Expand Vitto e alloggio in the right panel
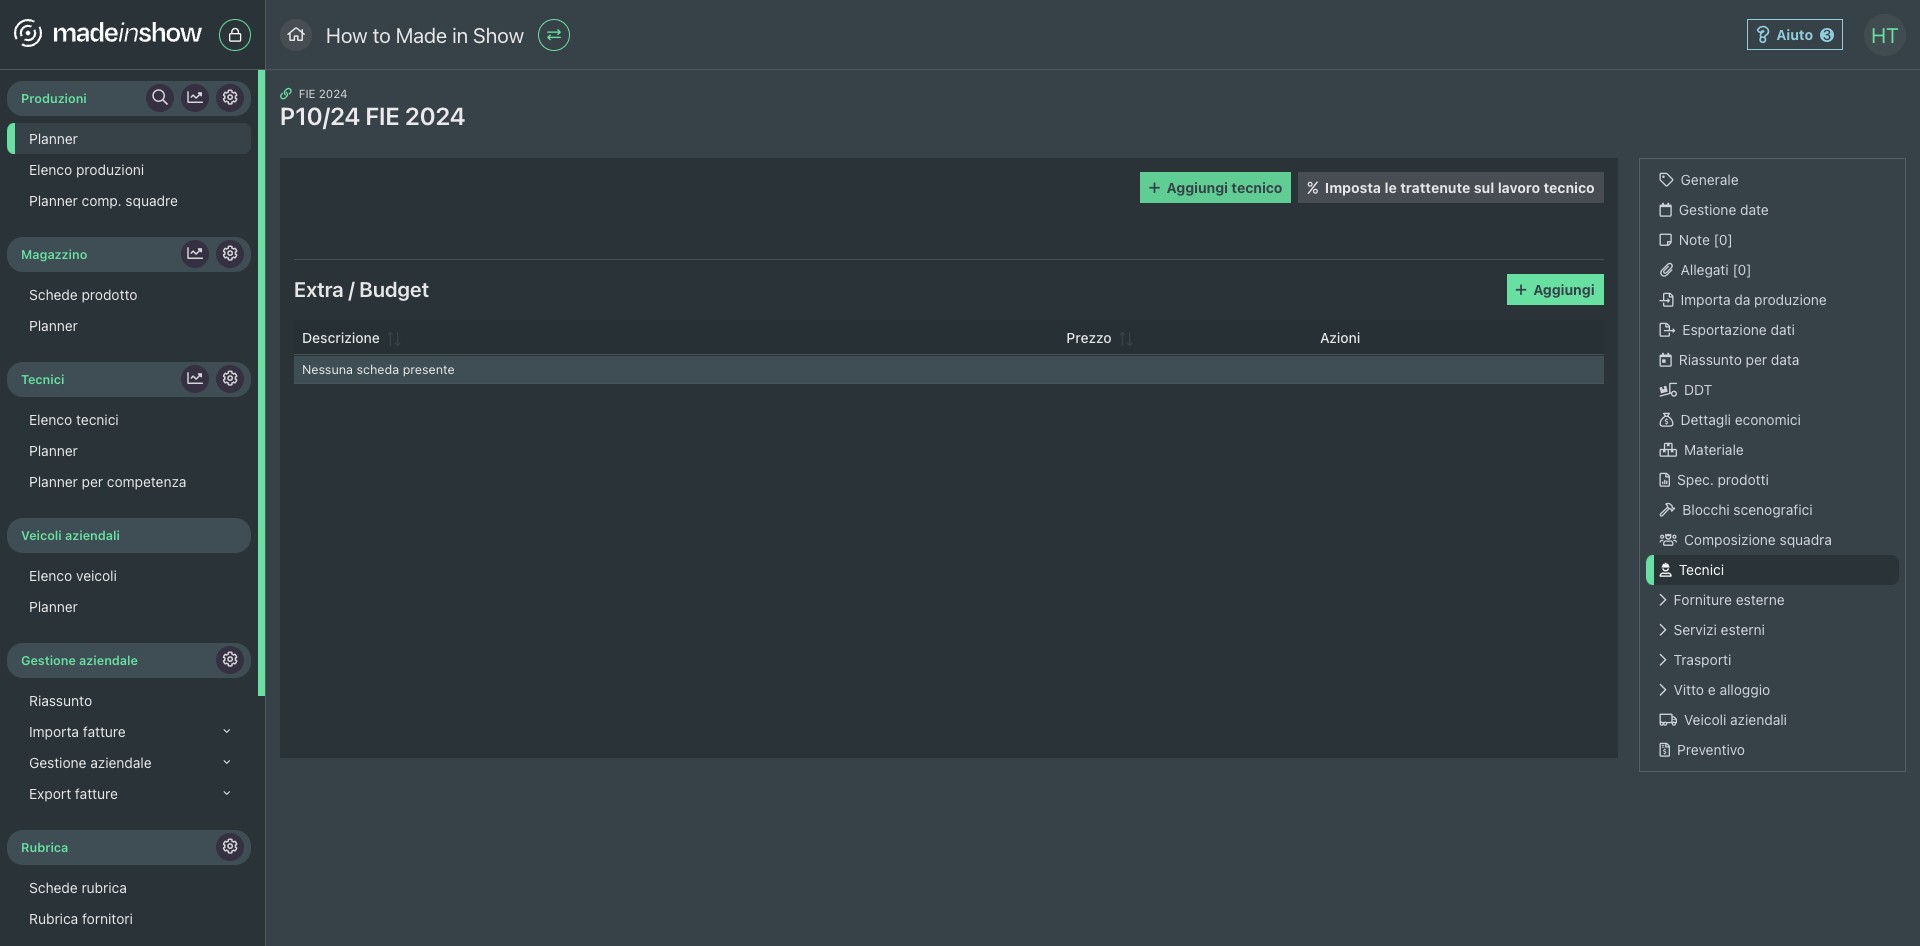Screen dimensions: 1920x946 (1714, 690)
